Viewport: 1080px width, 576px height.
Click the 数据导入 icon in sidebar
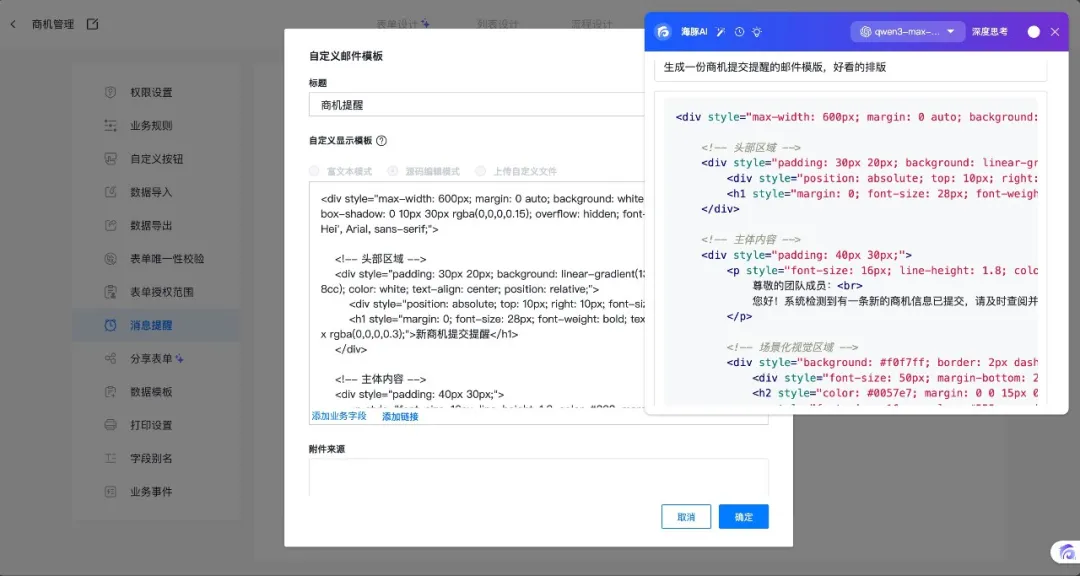click(110, 192)
